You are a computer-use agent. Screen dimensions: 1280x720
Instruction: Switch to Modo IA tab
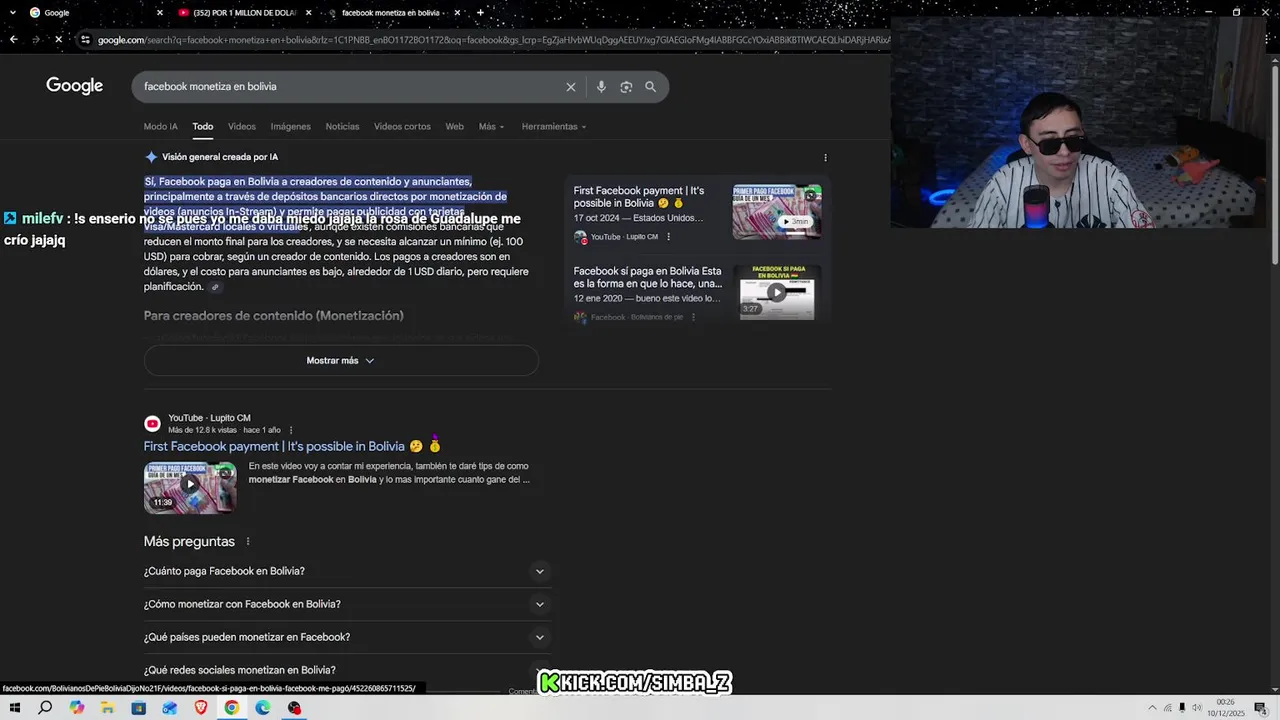pyautogui.click(x=160, y=127)
